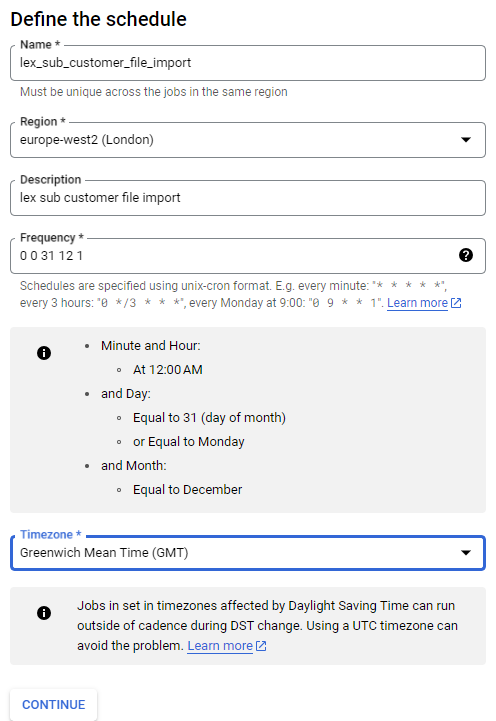Click the Define the schedule heading

[98, 19]
